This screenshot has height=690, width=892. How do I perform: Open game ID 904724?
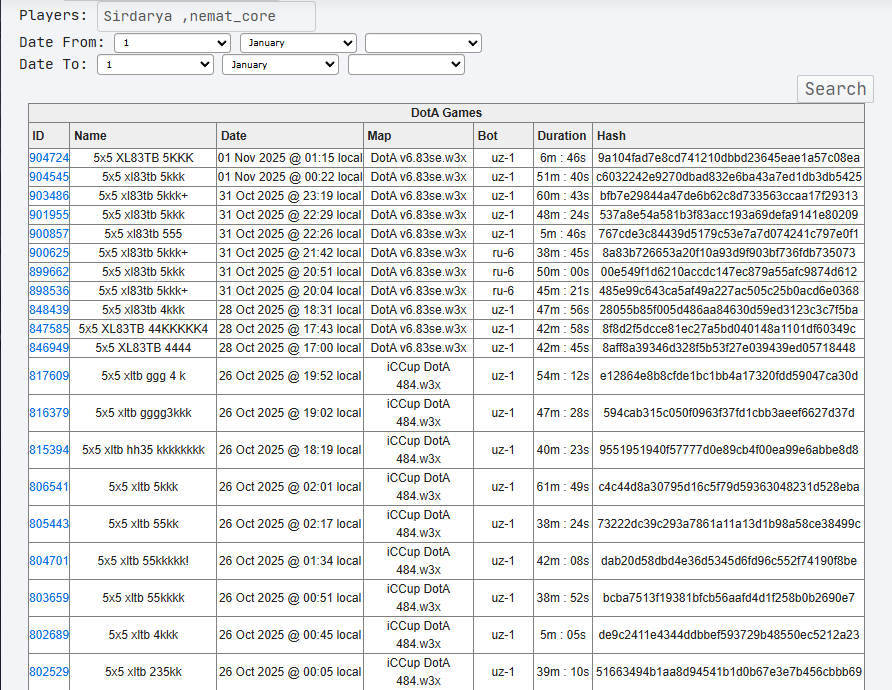49,158
